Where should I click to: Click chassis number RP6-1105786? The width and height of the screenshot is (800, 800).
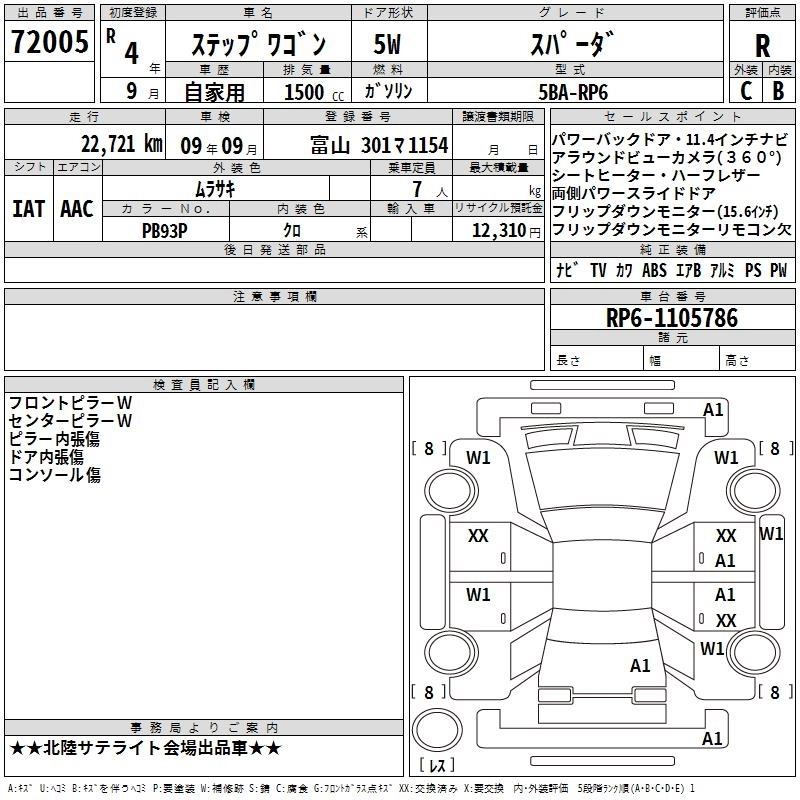coord(672,318)
